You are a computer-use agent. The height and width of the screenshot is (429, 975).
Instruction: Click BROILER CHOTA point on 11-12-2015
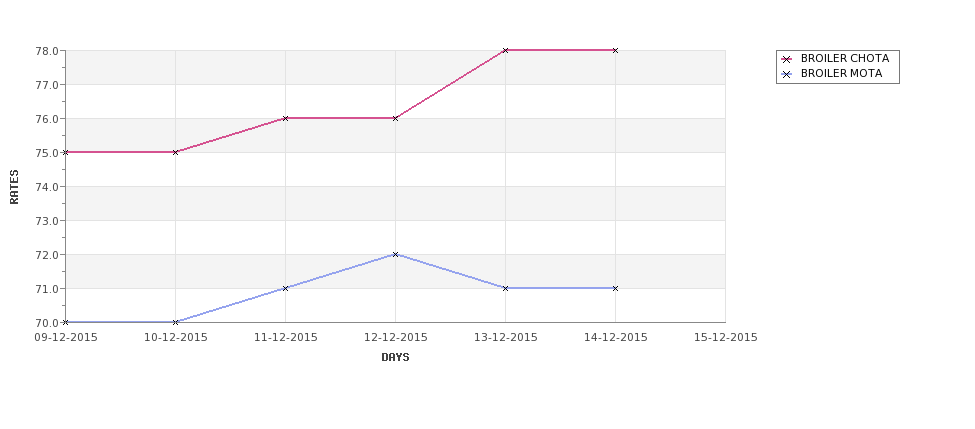[x=285, y=118]
